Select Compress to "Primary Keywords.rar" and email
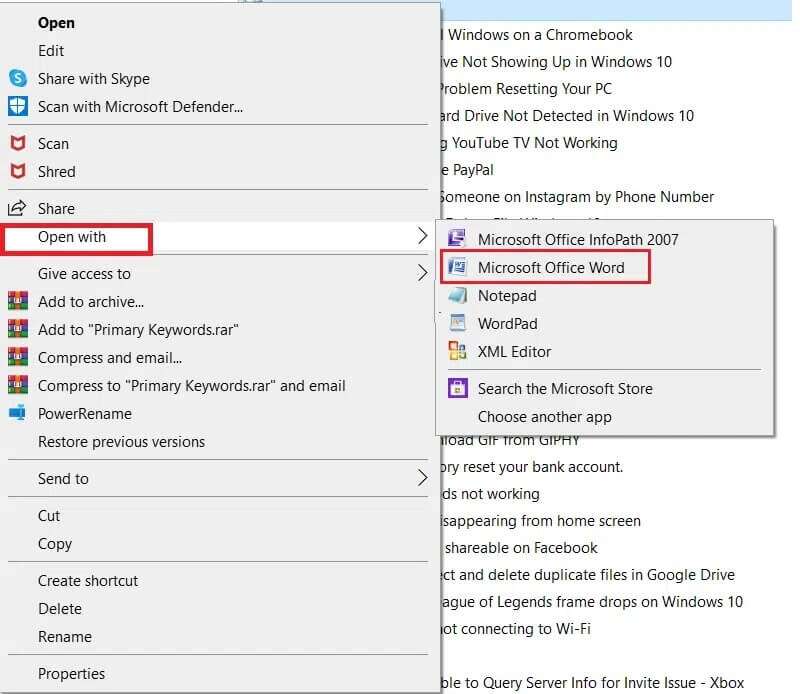Screen dimensions: 800x694 218,385
